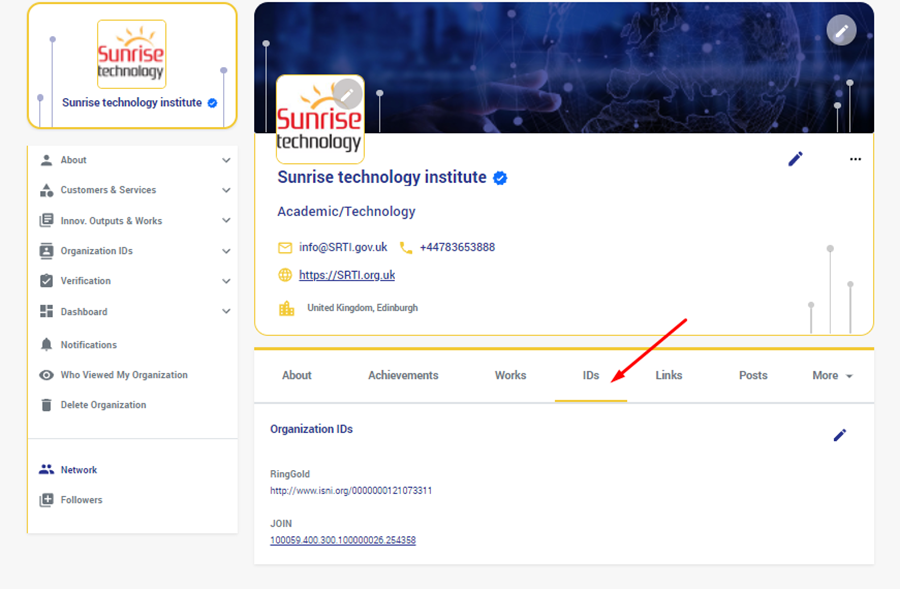Viewport: 900px width, 589px height.
Task: Click the Who Viewed My Organization eye icon
Action: tap(46, 375)
